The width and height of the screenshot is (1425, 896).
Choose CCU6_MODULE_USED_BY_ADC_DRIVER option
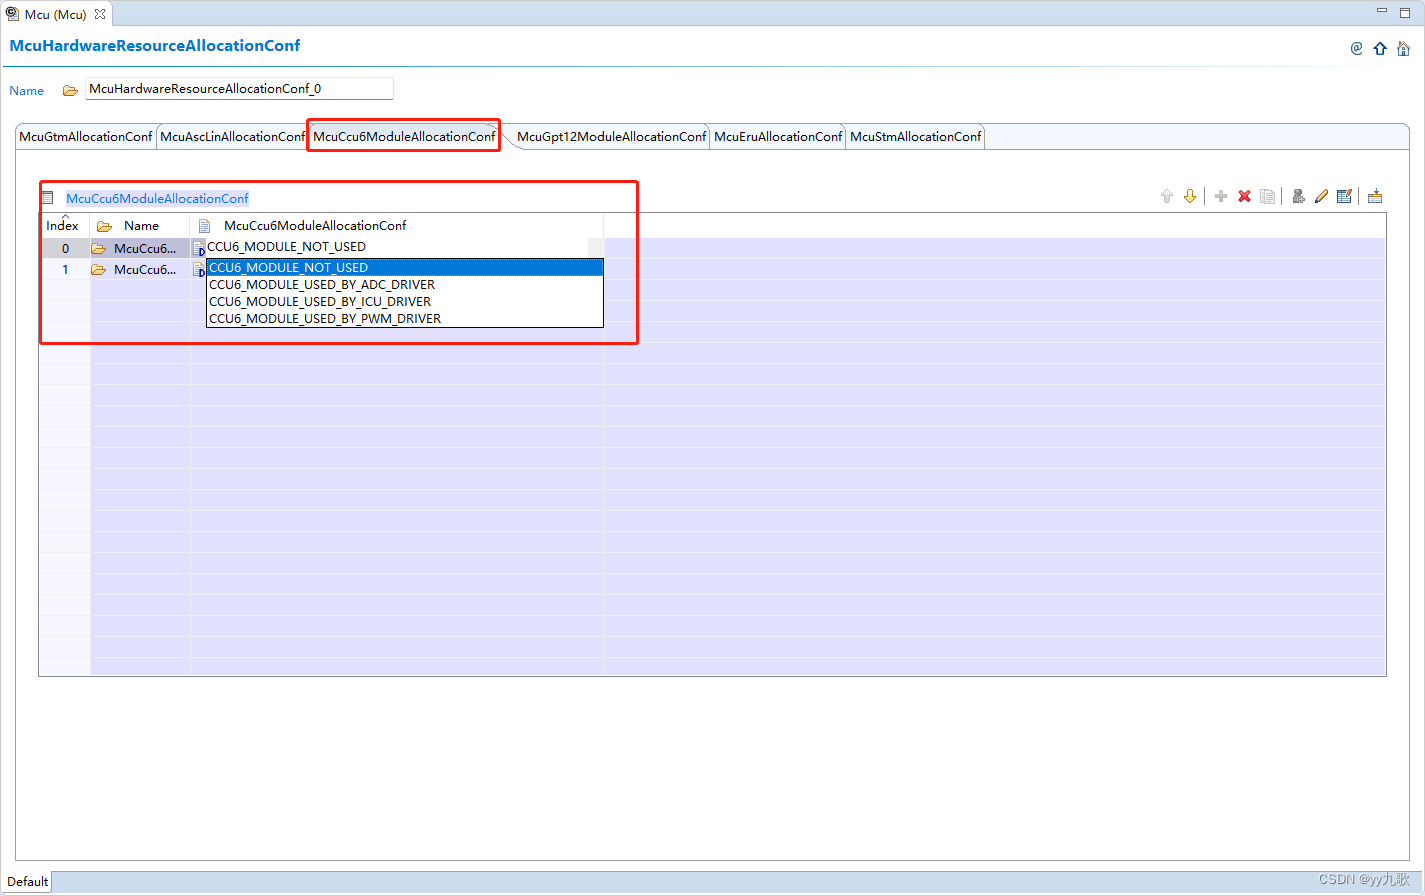[x=404, y=285]
